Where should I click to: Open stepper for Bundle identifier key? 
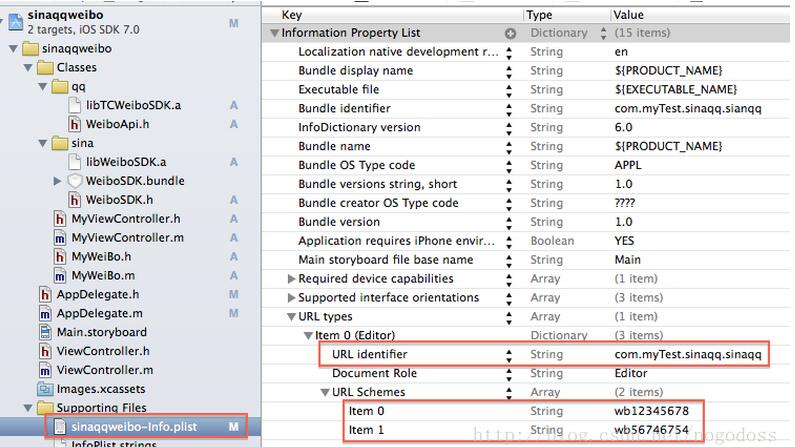(509, 108)
